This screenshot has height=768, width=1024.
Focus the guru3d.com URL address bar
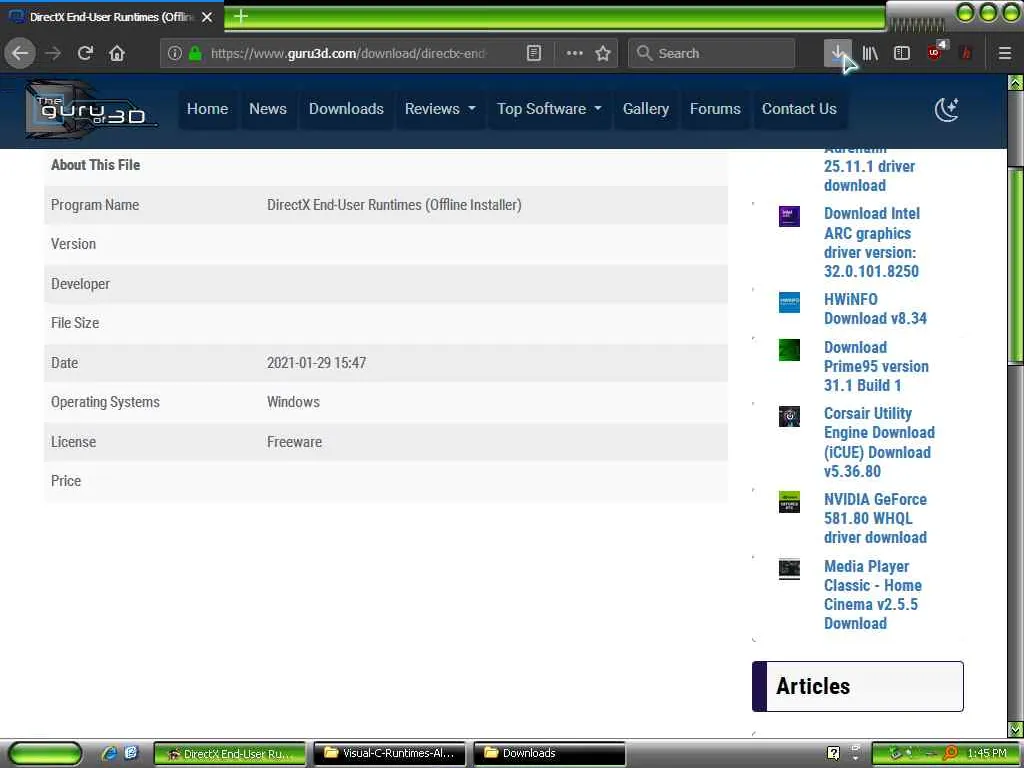[346, 54]
